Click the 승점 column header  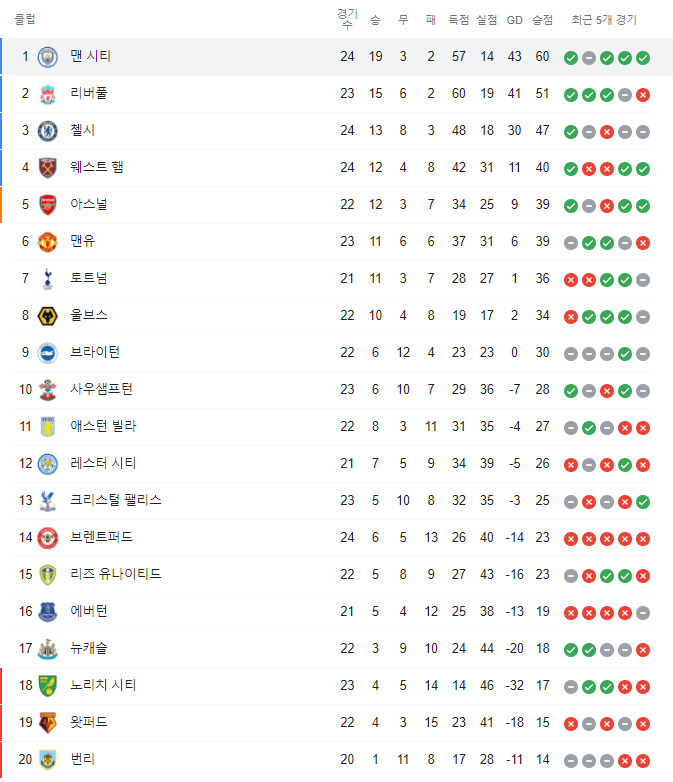(542, 20)
